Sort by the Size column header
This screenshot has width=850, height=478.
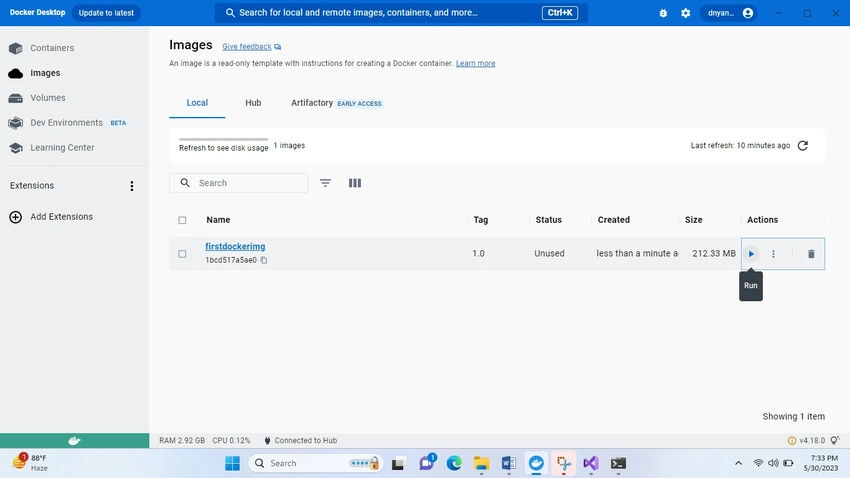pyautogui.click(x=693, y=220)
